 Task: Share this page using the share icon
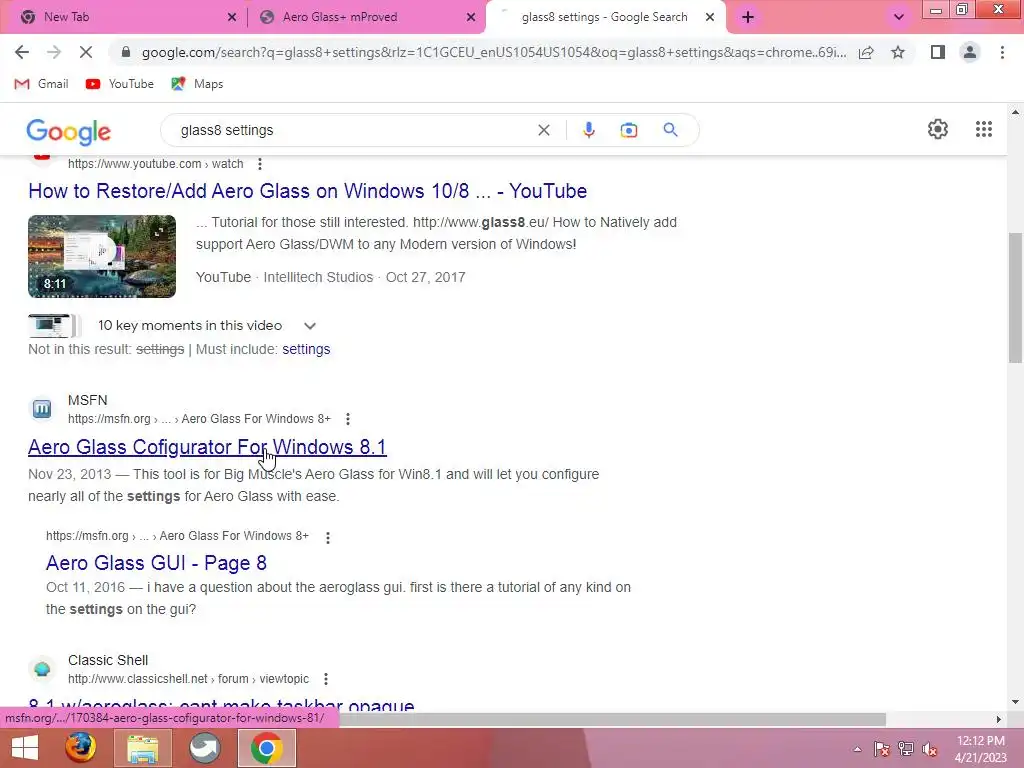[x=866, y=52]
